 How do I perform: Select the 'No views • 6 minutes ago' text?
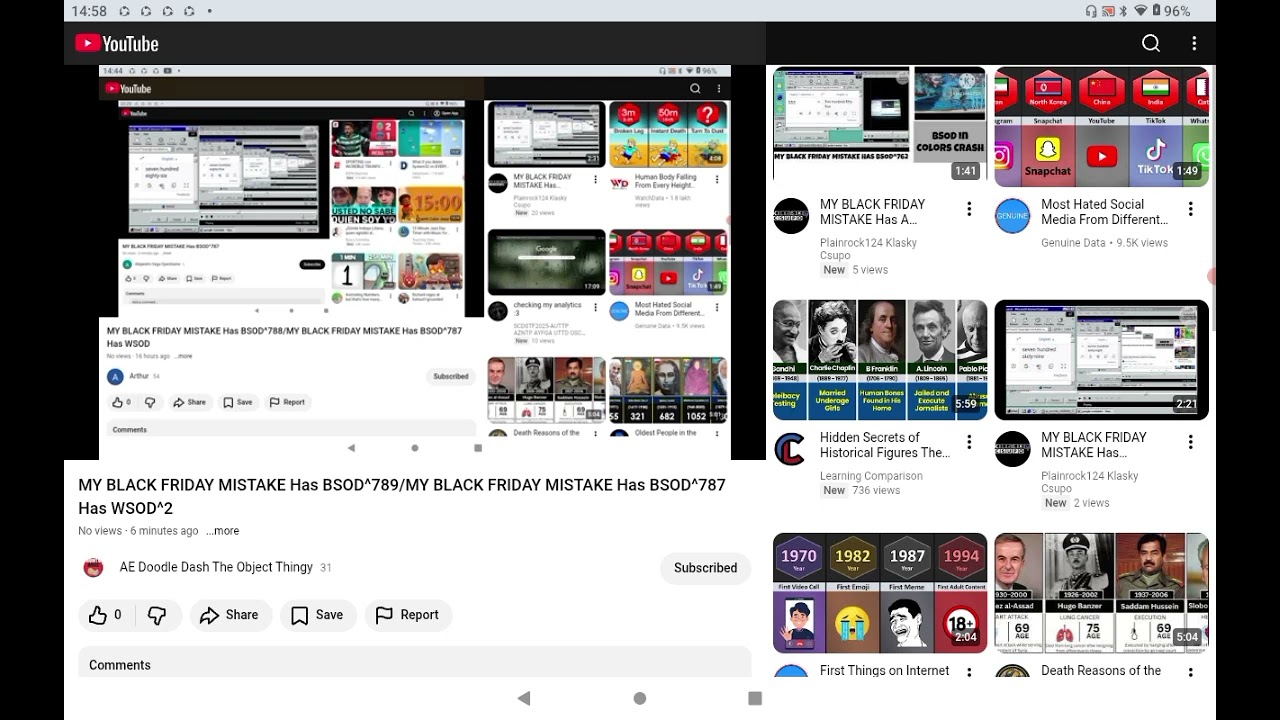point(138,531)
